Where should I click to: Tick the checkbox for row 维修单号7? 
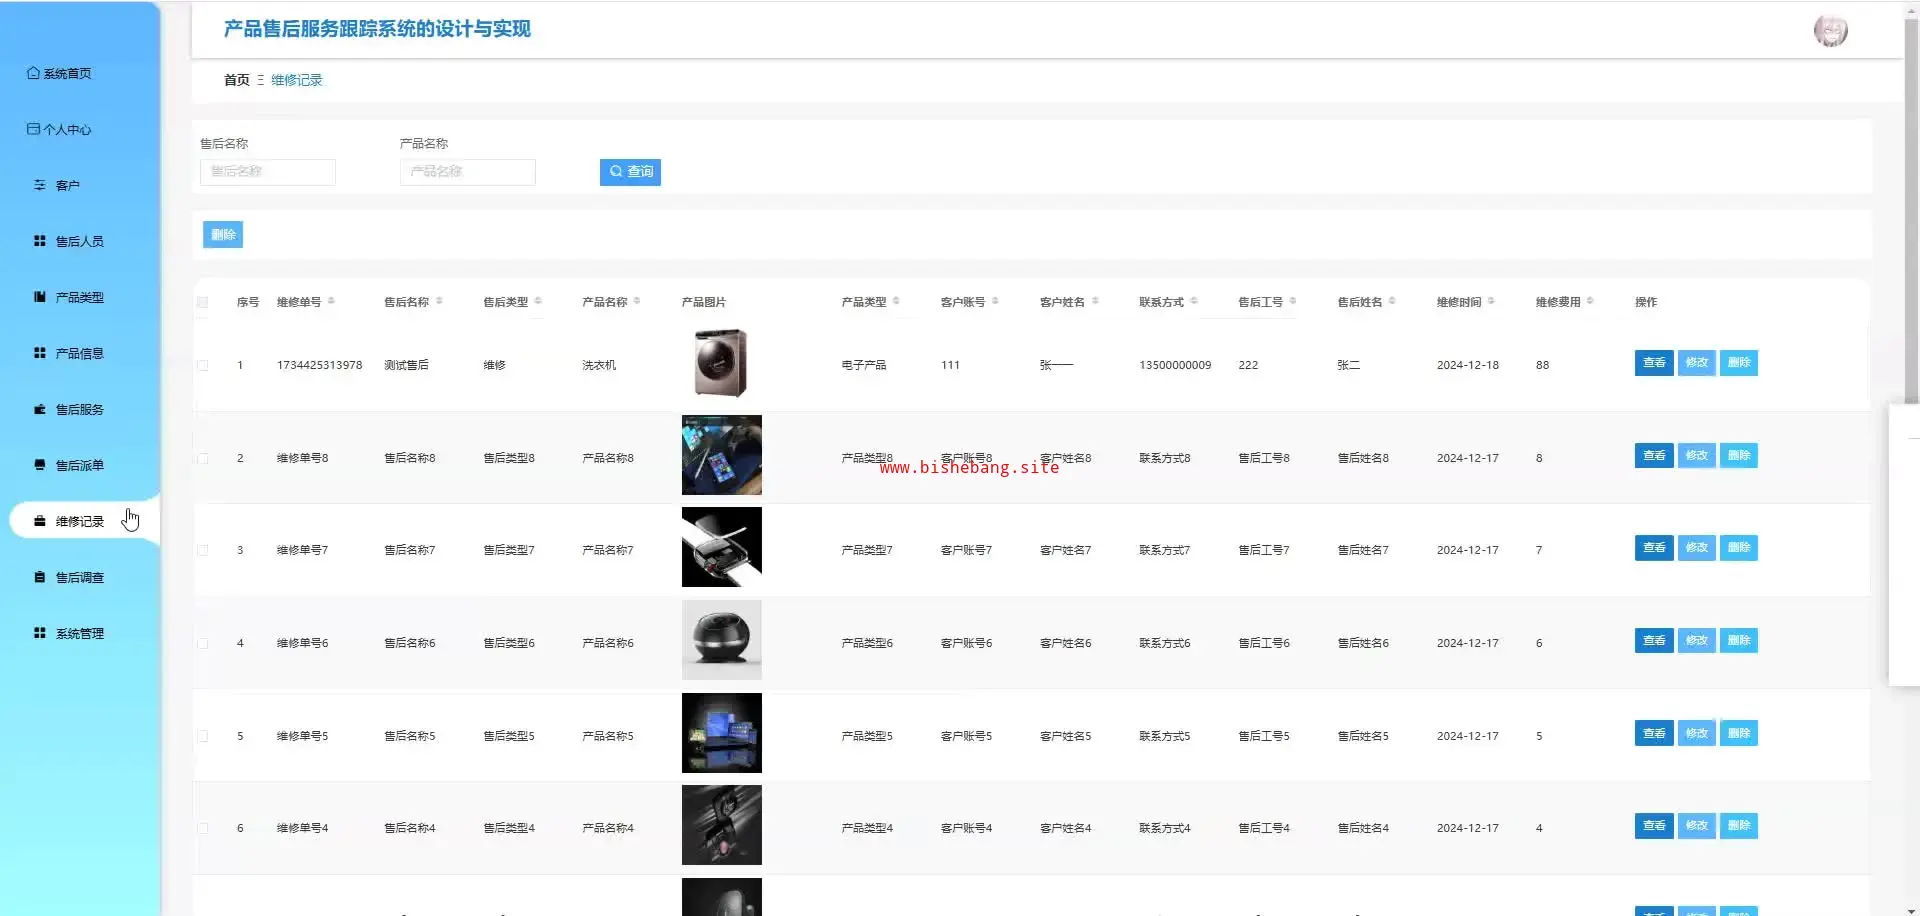[203, 550]
